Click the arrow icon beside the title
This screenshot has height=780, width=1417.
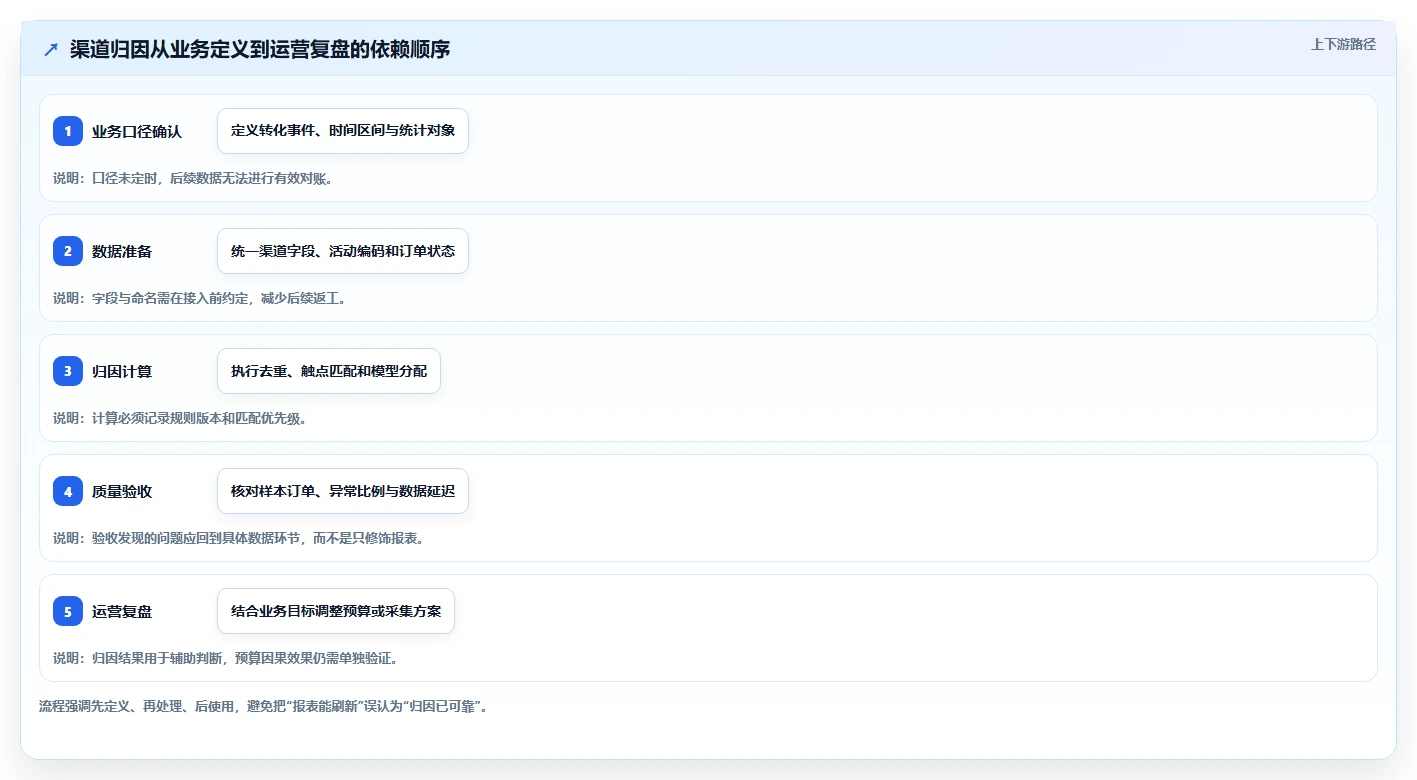click(51, 49)
